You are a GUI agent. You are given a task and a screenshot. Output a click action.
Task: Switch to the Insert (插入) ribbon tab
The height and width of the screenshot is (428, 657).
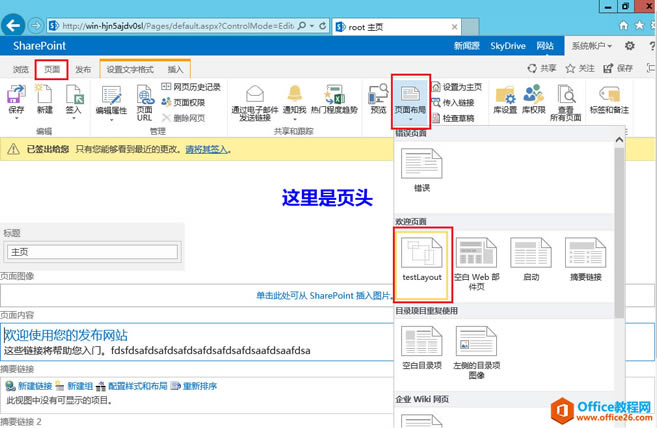[175, 70]
